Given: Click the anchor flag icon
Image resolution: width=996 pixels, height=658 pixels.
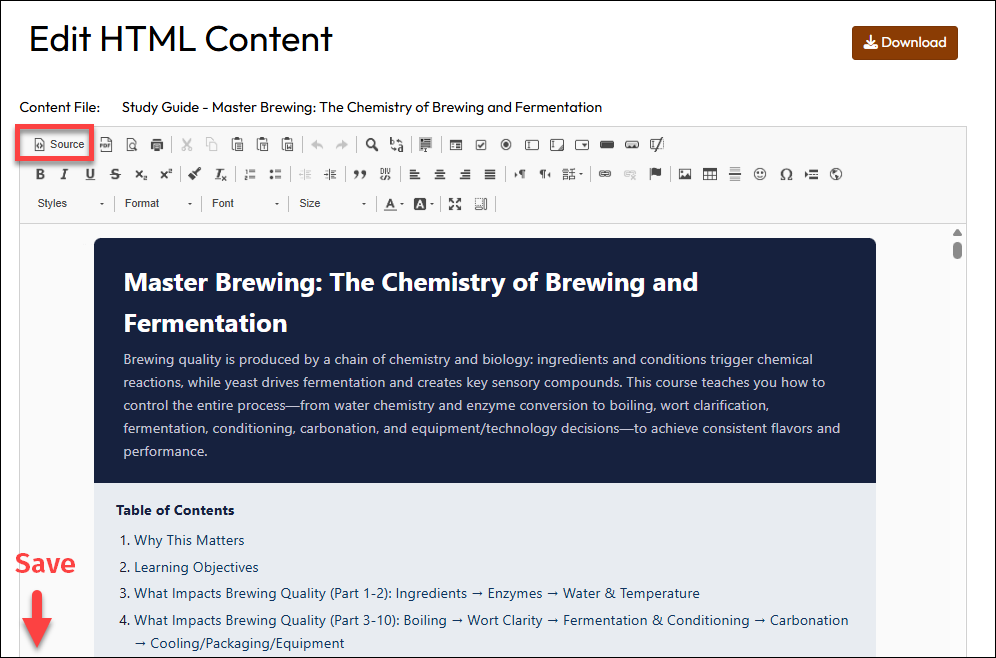Looking at the screenshot, I should pos(656,174).
